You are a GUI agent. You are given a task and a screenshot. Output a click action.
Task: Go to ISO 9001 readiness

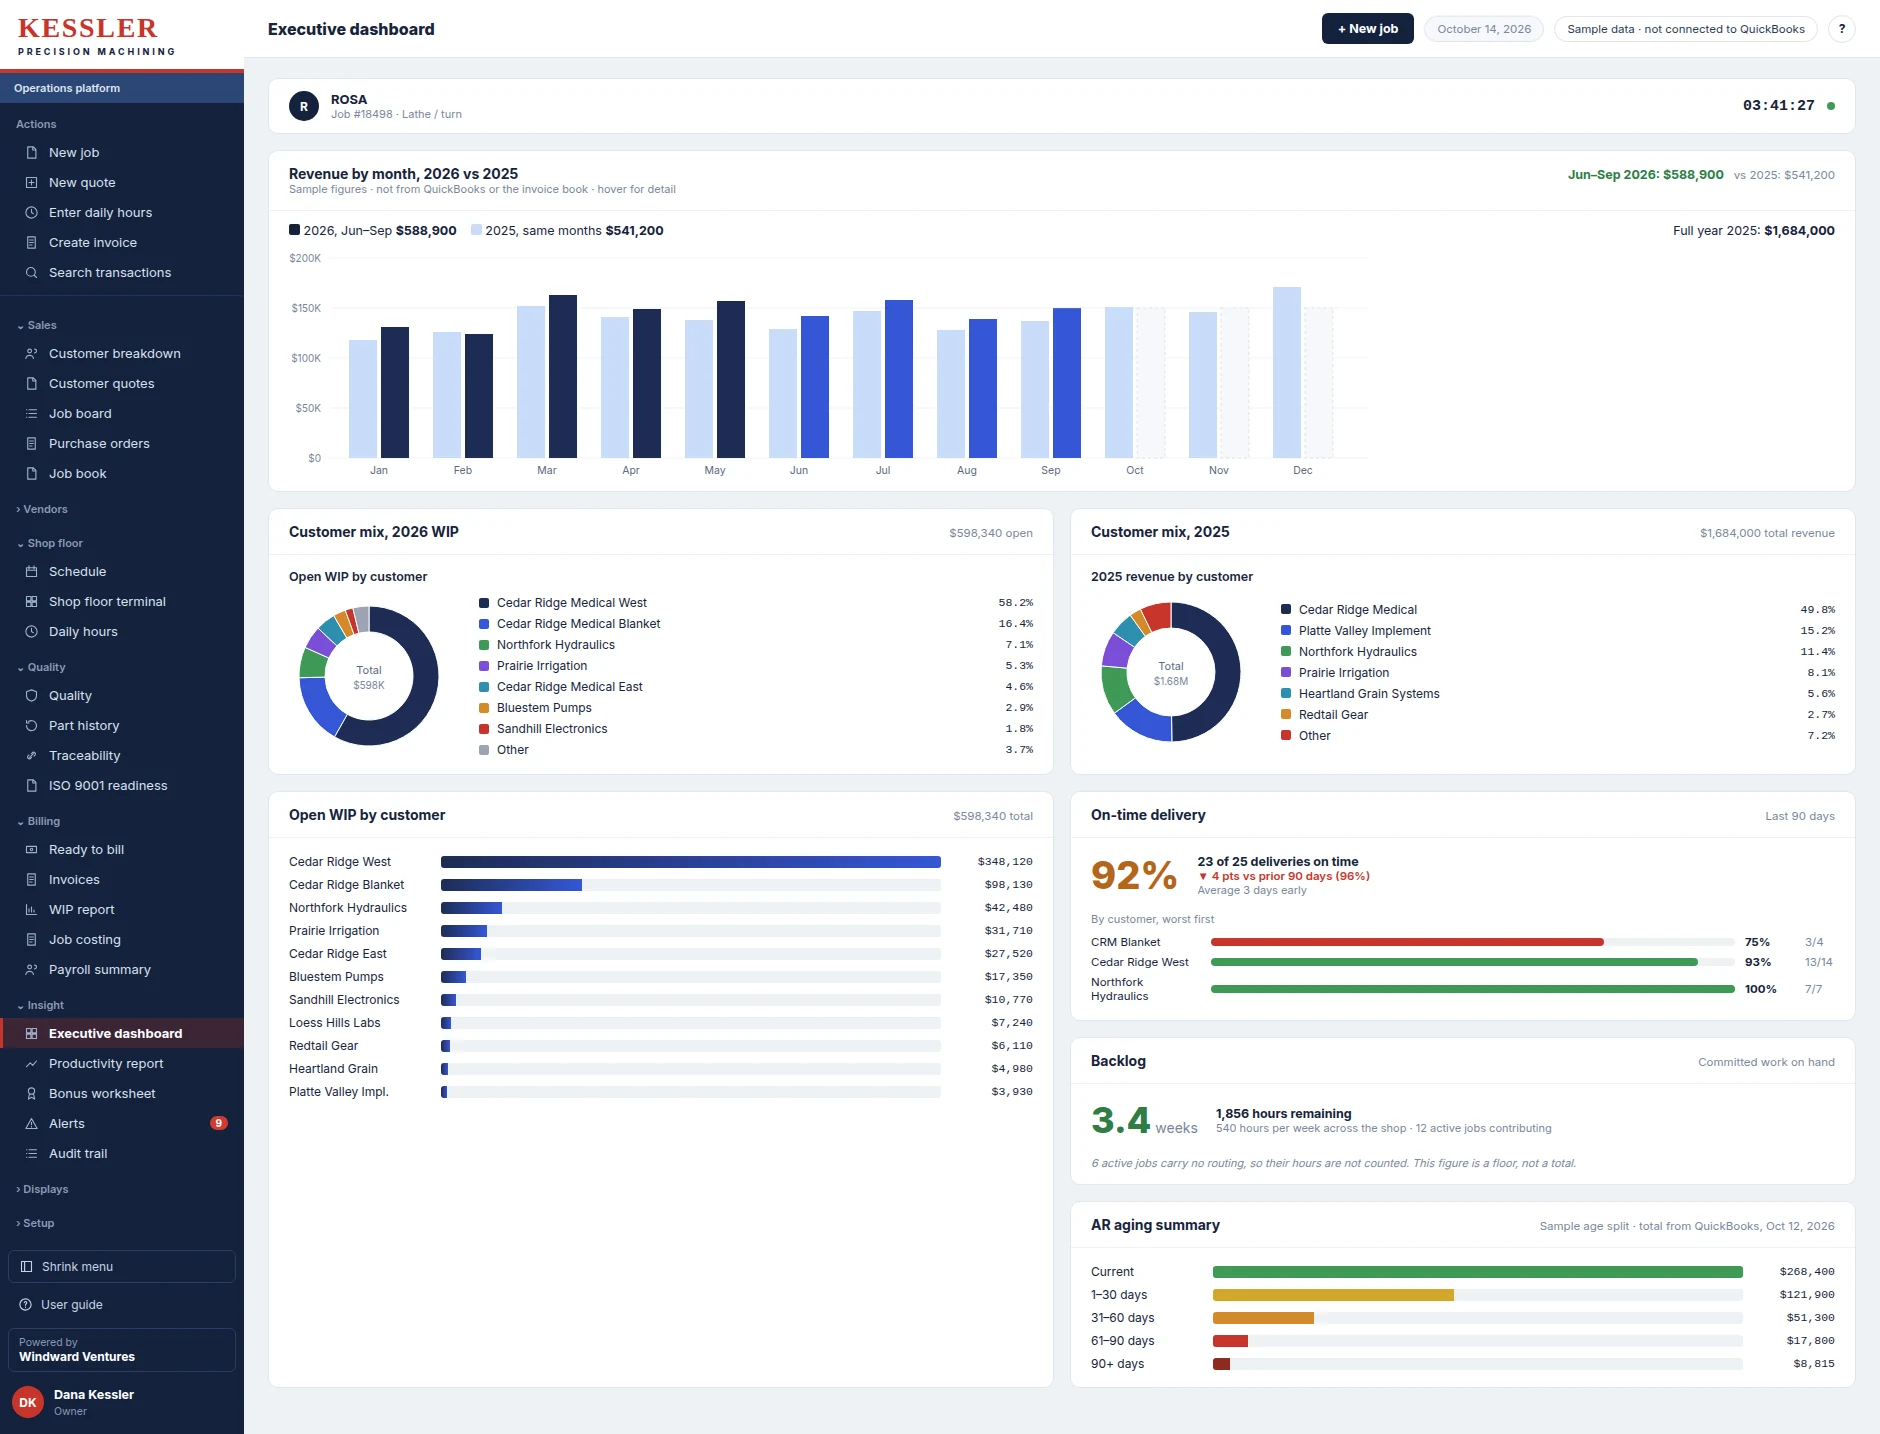pos(122,786)
